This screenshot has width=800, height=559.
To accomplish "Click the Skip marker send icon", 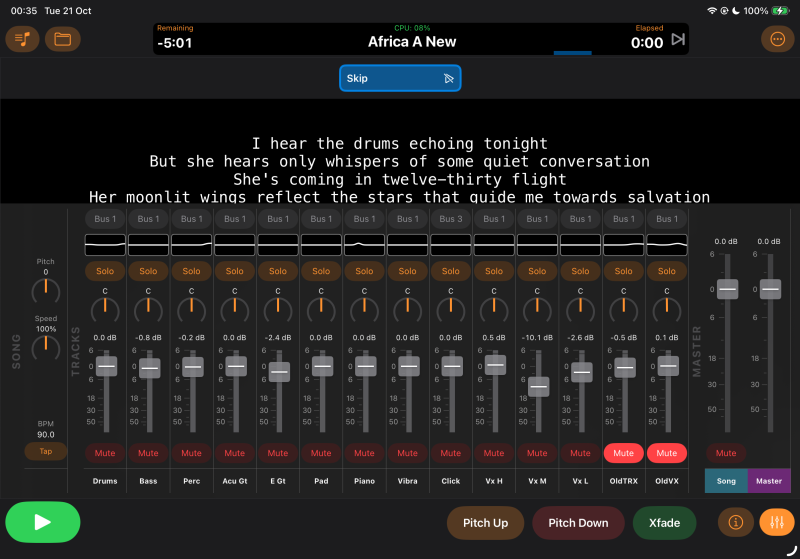I will pos(449,78).
